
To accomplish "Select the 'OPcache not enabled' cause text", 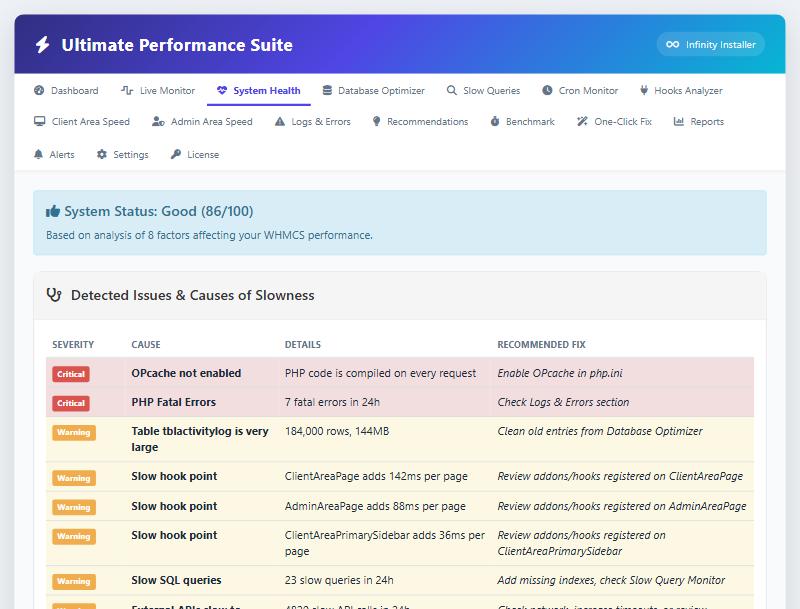I will point(186,373).
